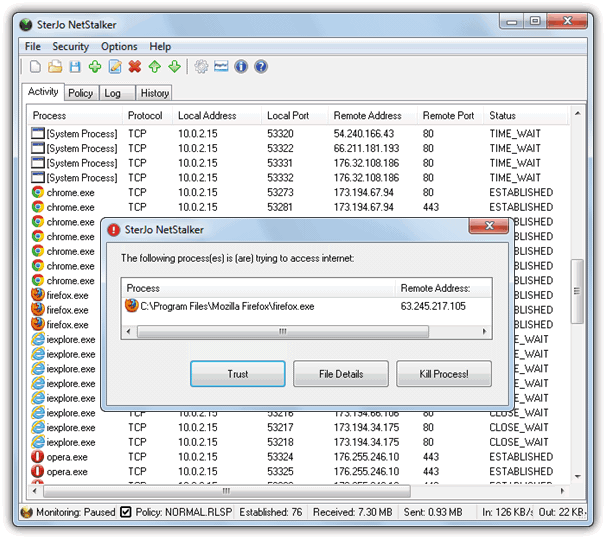Open help question mark icon
606x538 pixels.
(x=261, y=66)
